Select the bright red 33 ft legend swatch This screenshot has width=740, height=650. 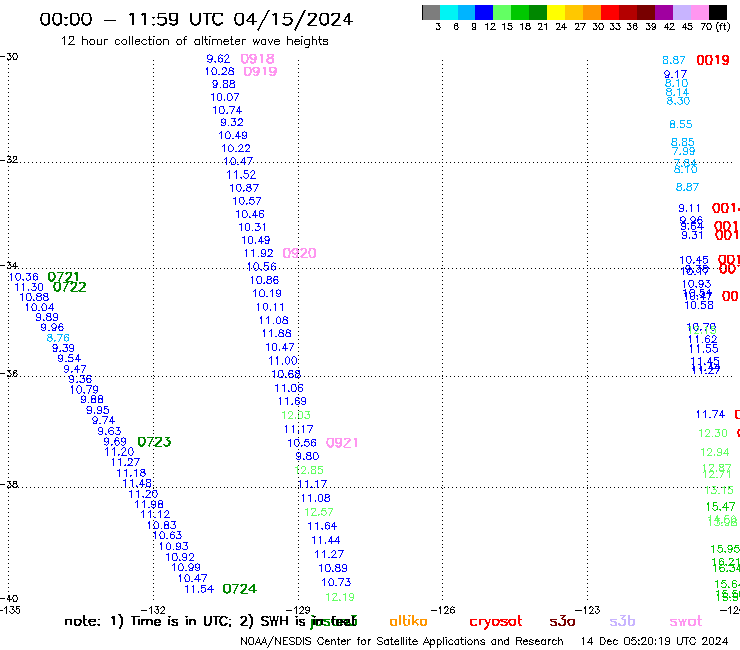pos(609,12)
